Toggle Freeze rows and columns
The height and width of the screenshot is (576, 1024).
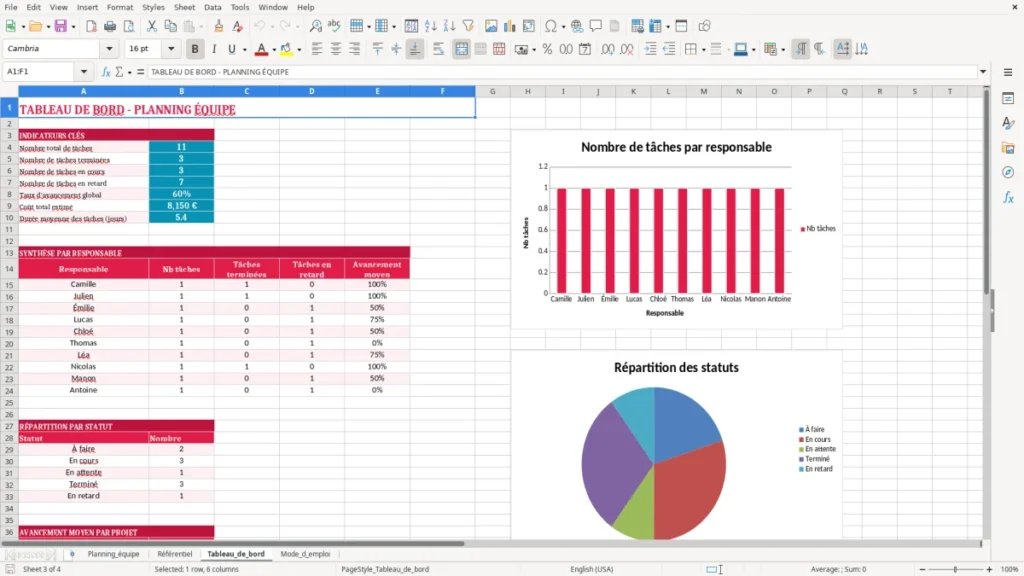(x=655, y=26)
